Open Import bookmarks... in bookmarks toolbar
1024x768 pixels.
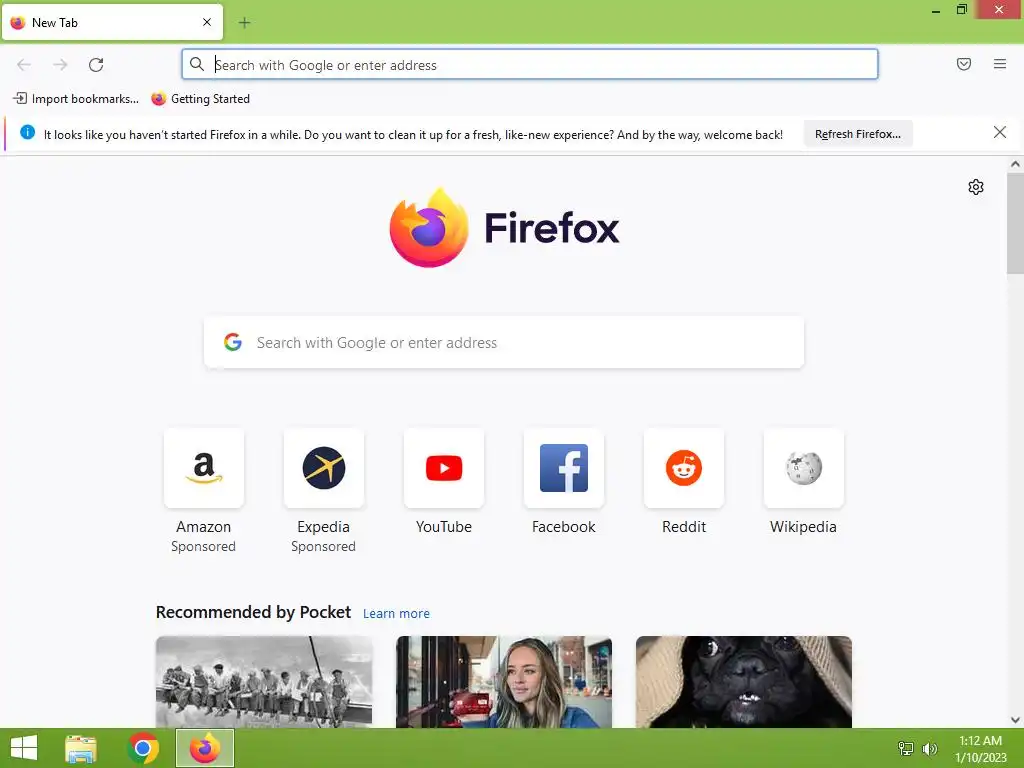click(x=76, y=99)
